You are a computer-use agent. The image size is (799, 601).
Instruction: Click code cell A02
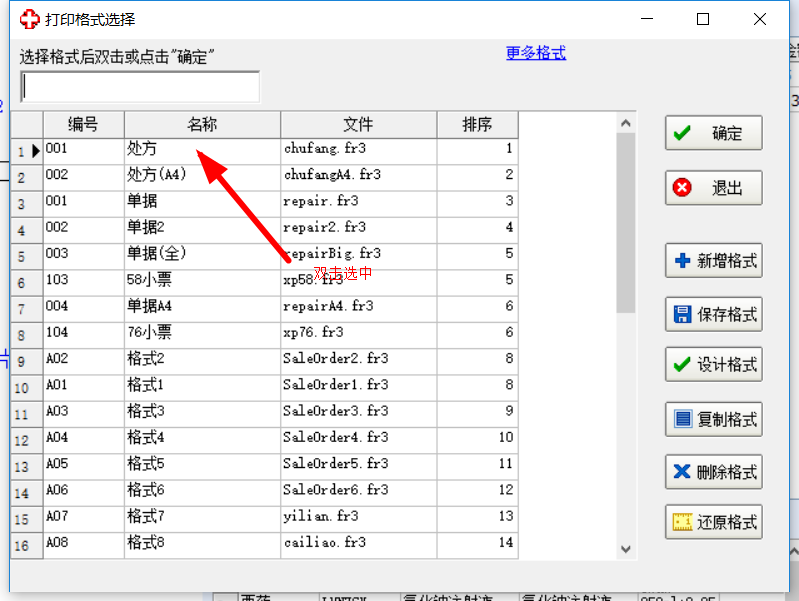tap(84, 361)
